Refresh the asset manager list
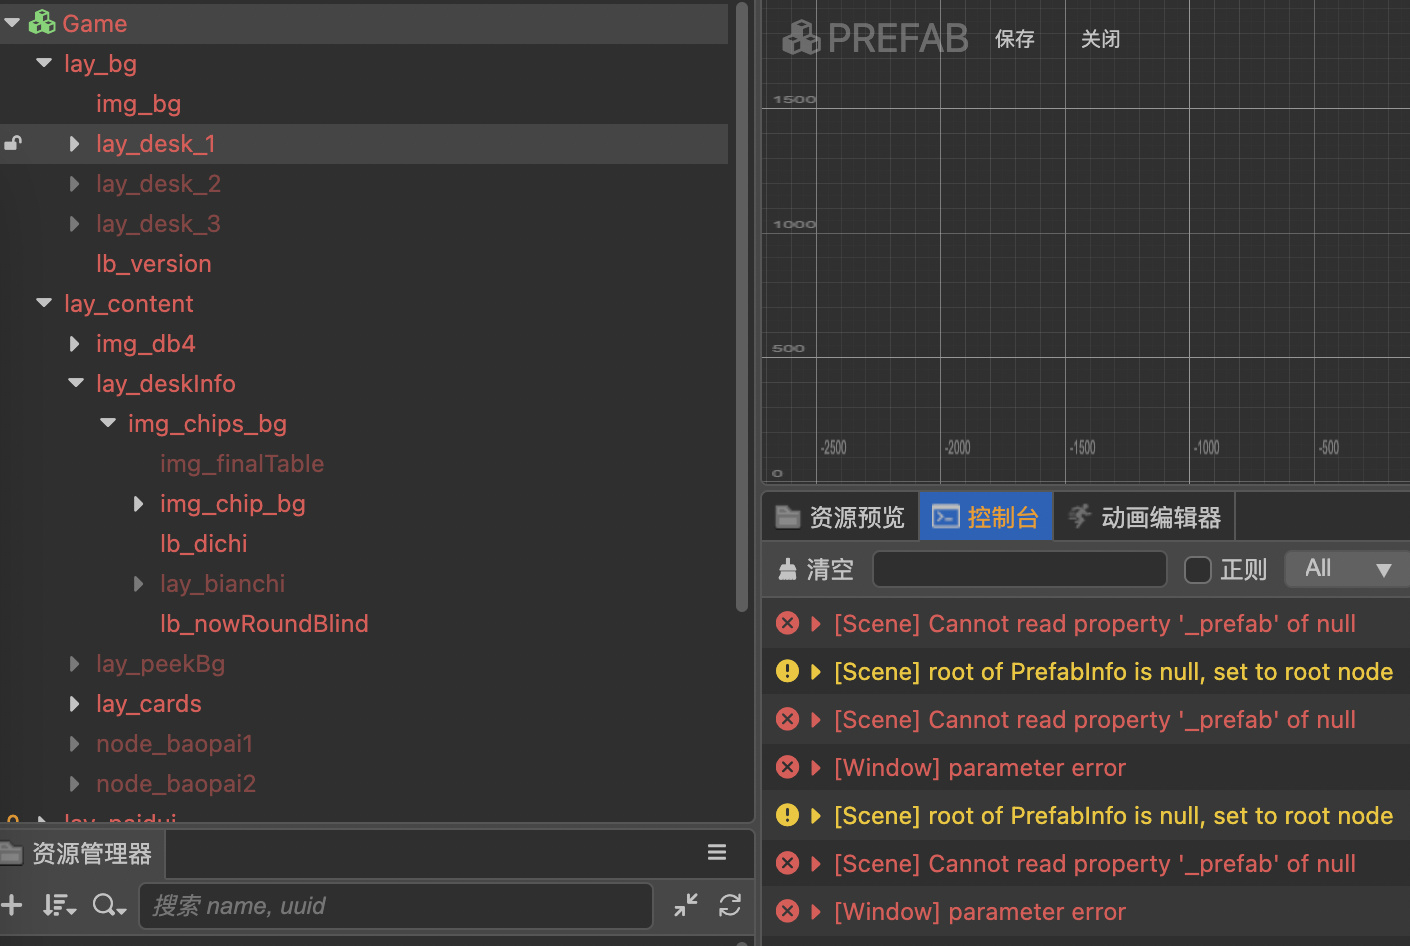Screen dimensions: 1410x946 pos(730,905)
